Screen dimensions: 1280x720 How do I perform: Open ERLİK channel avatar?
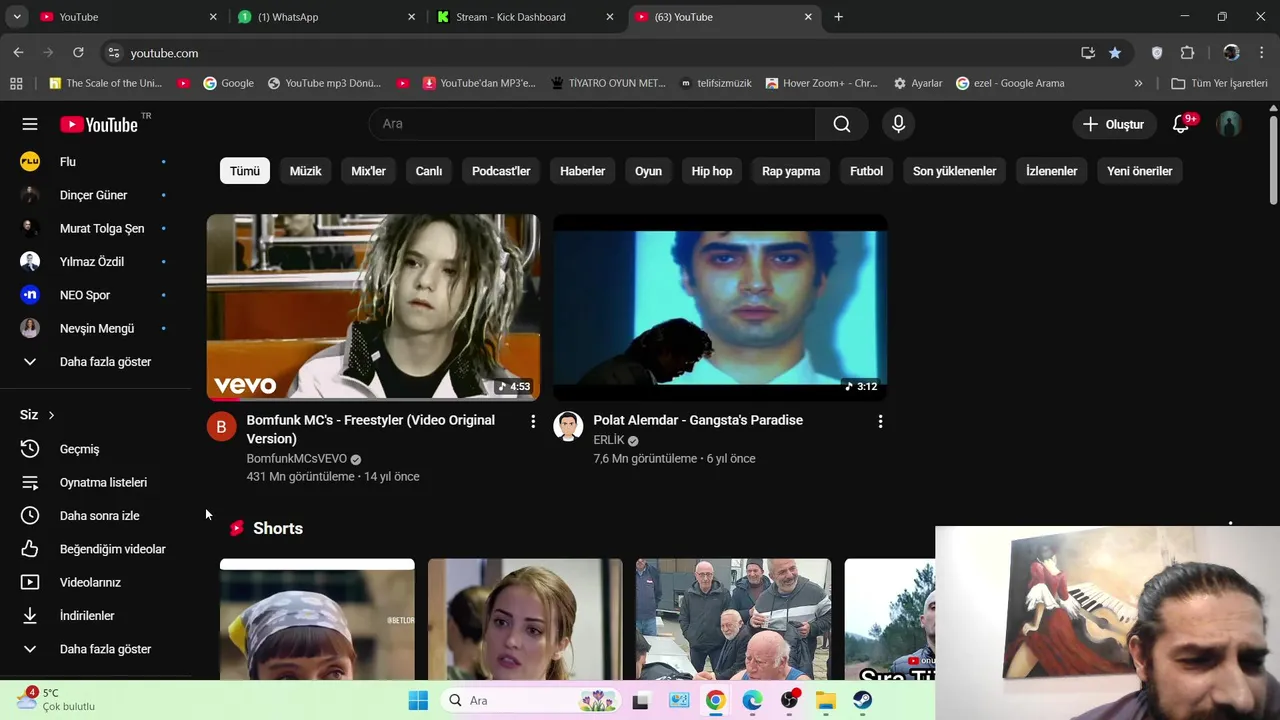[x=568, y=426]
